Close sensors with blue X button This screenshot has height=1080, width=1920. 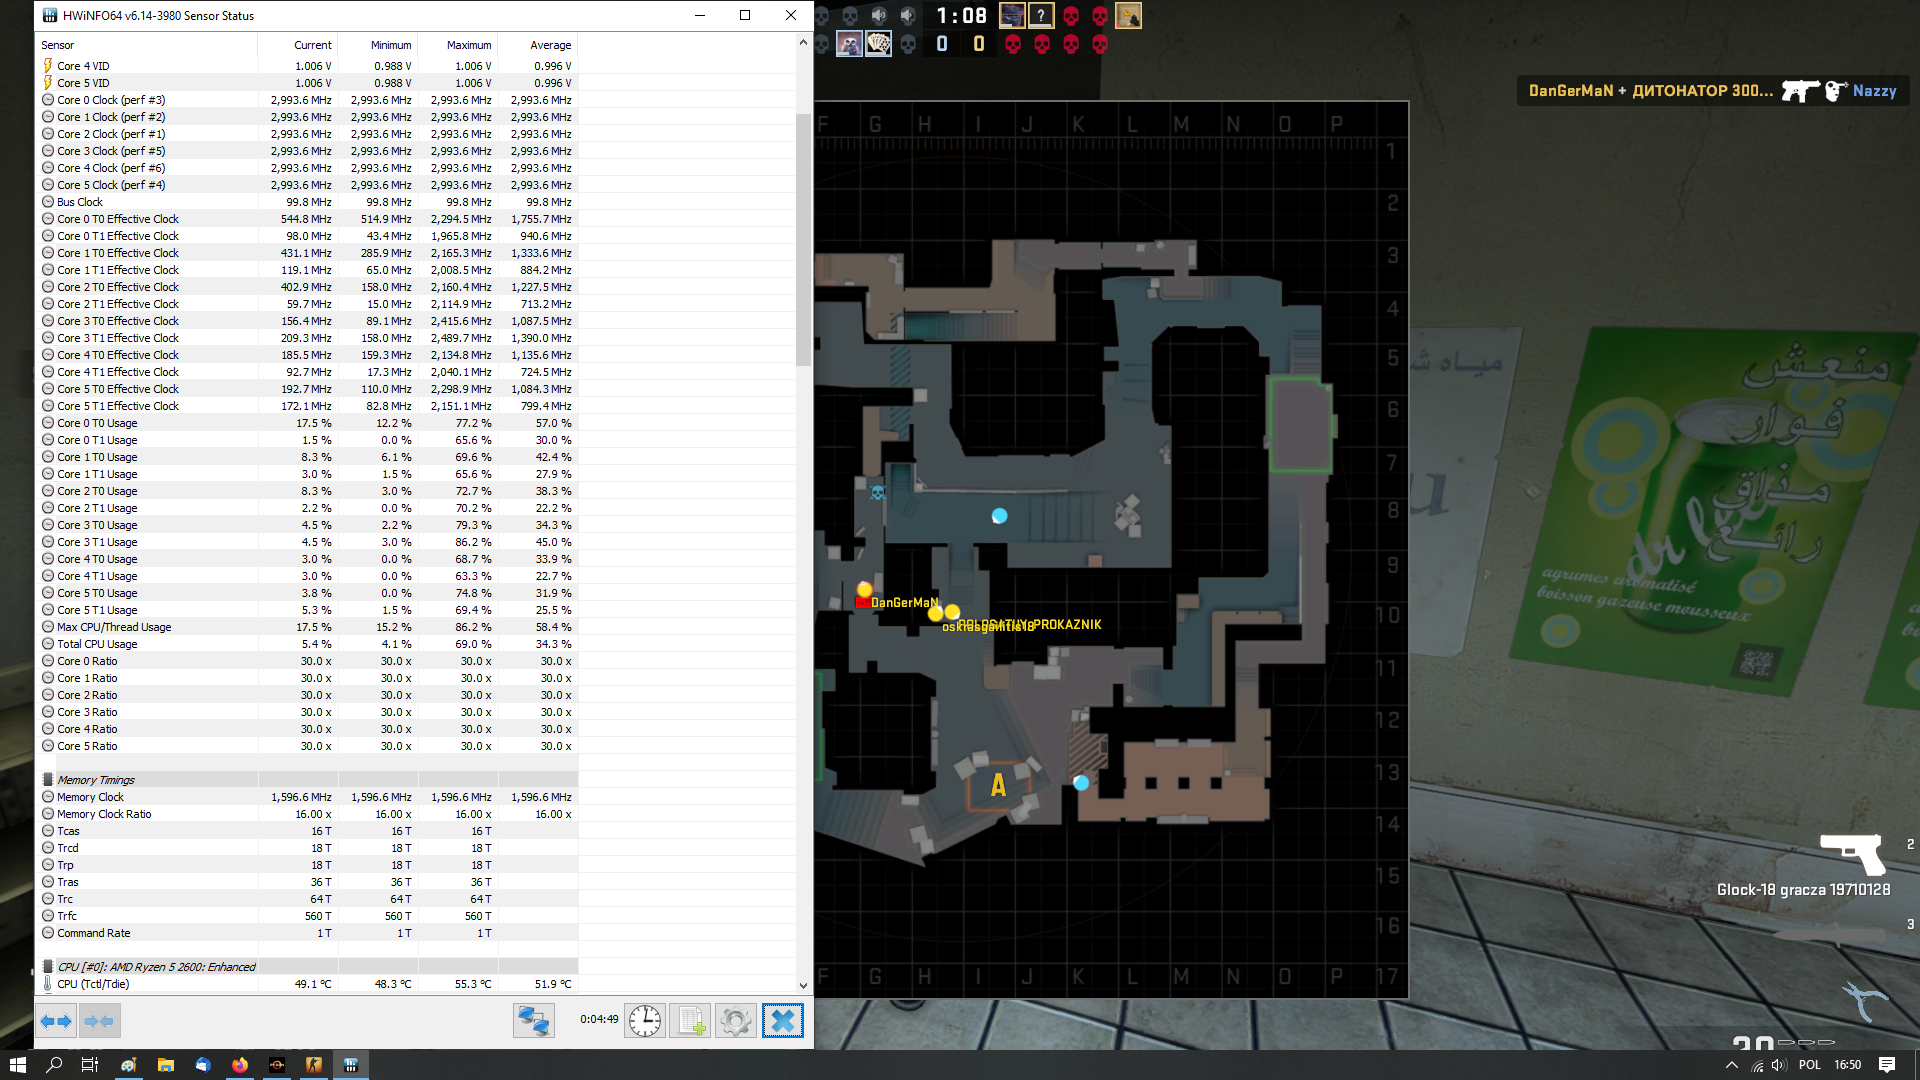[782, 1021]
